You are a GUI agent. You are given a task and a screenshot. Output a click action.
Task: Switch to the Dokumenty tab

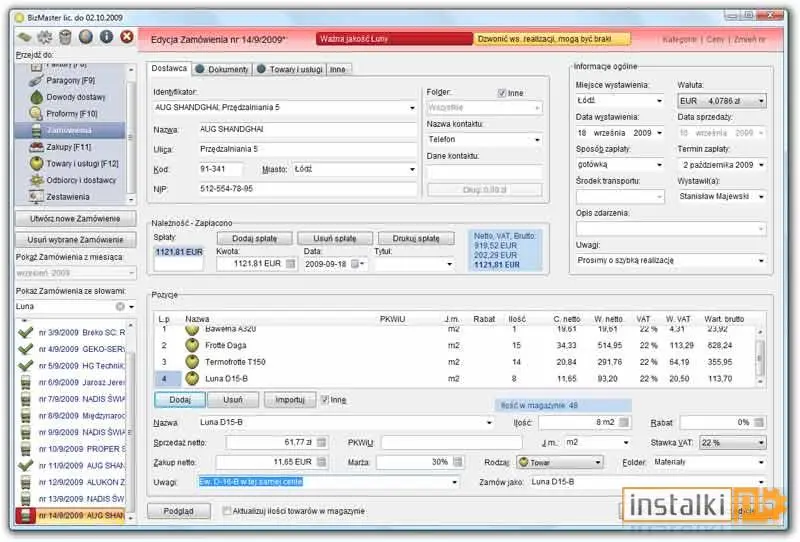[x=222, y=69]
